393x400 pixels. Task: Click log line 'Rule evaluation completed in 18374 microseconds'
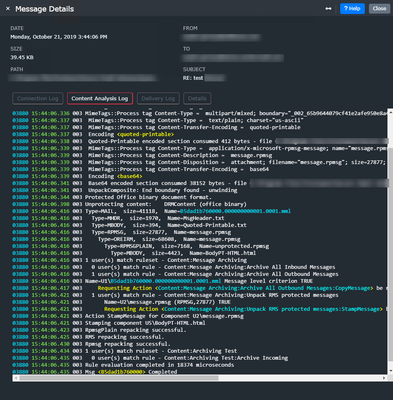click(x=123, y=365)
